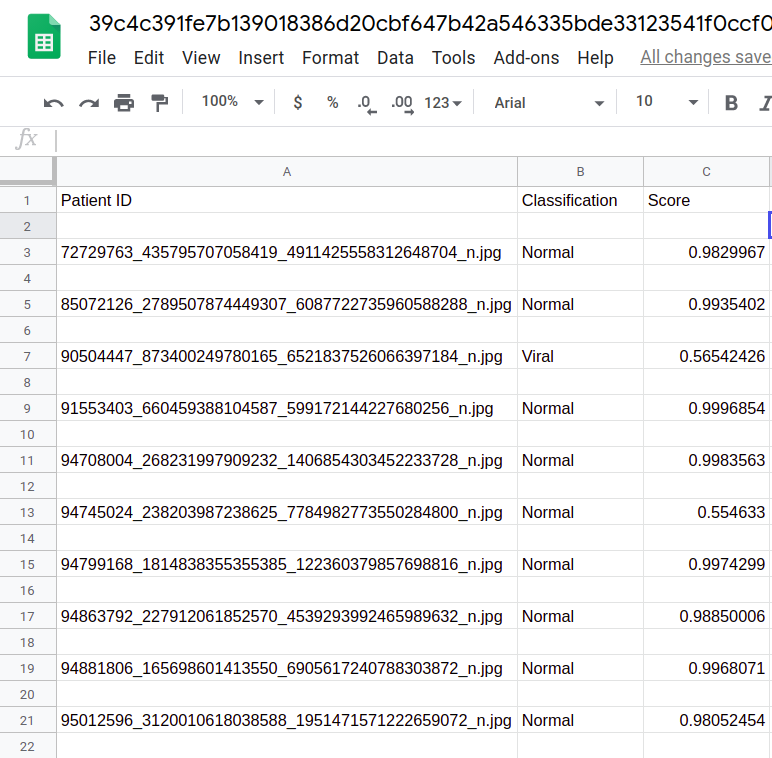This screenshot has height=758, width=772.
Task: Click the Undo arrow icon
Action: [x=53, y=103]
